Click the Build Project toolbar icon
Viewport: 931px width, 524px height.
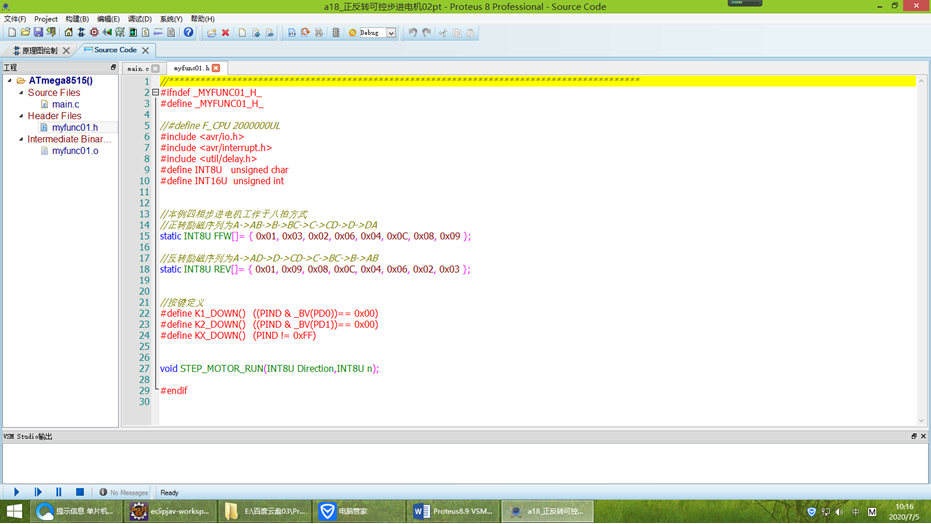[x=292, y=33]
